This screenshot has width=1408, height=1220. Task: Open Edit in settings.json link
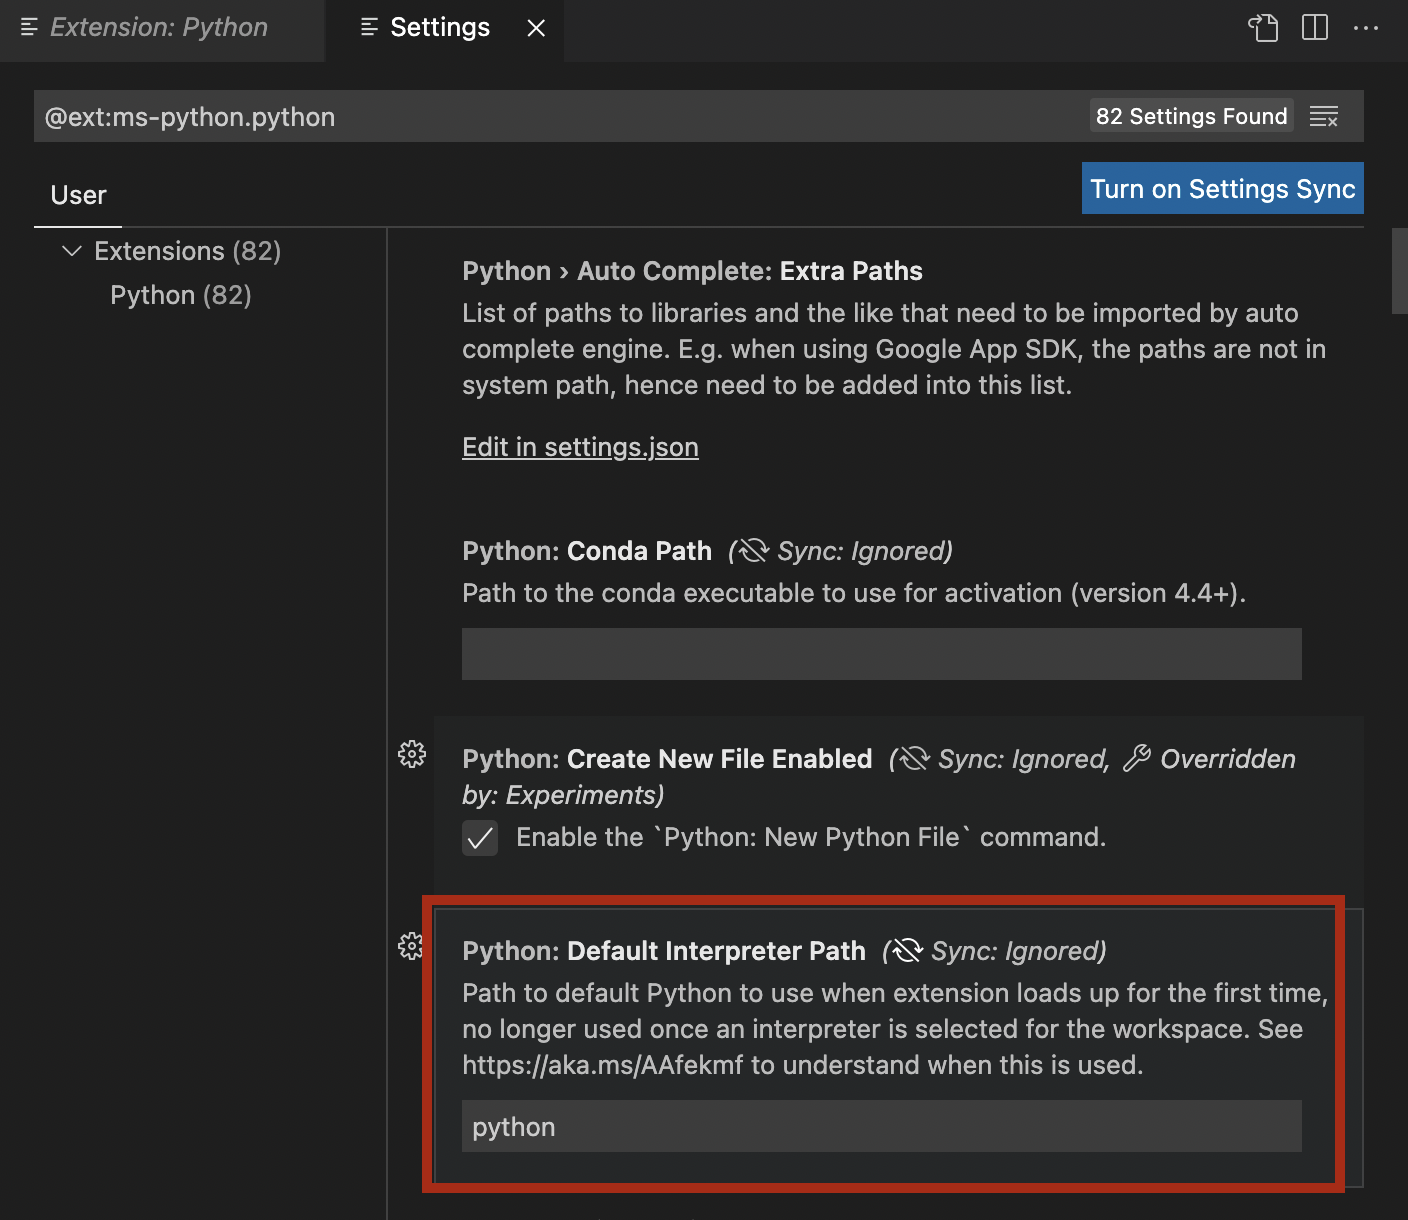[580, 447]
